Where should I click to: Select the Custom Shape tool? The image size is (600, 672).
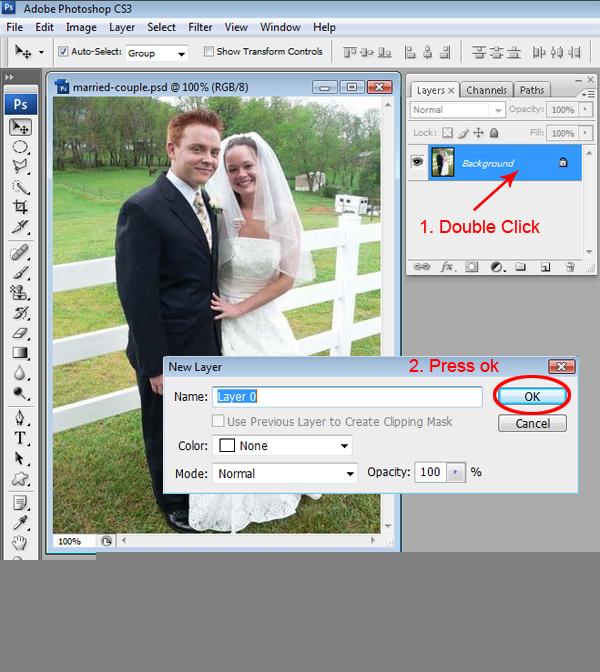pos(20,478)
